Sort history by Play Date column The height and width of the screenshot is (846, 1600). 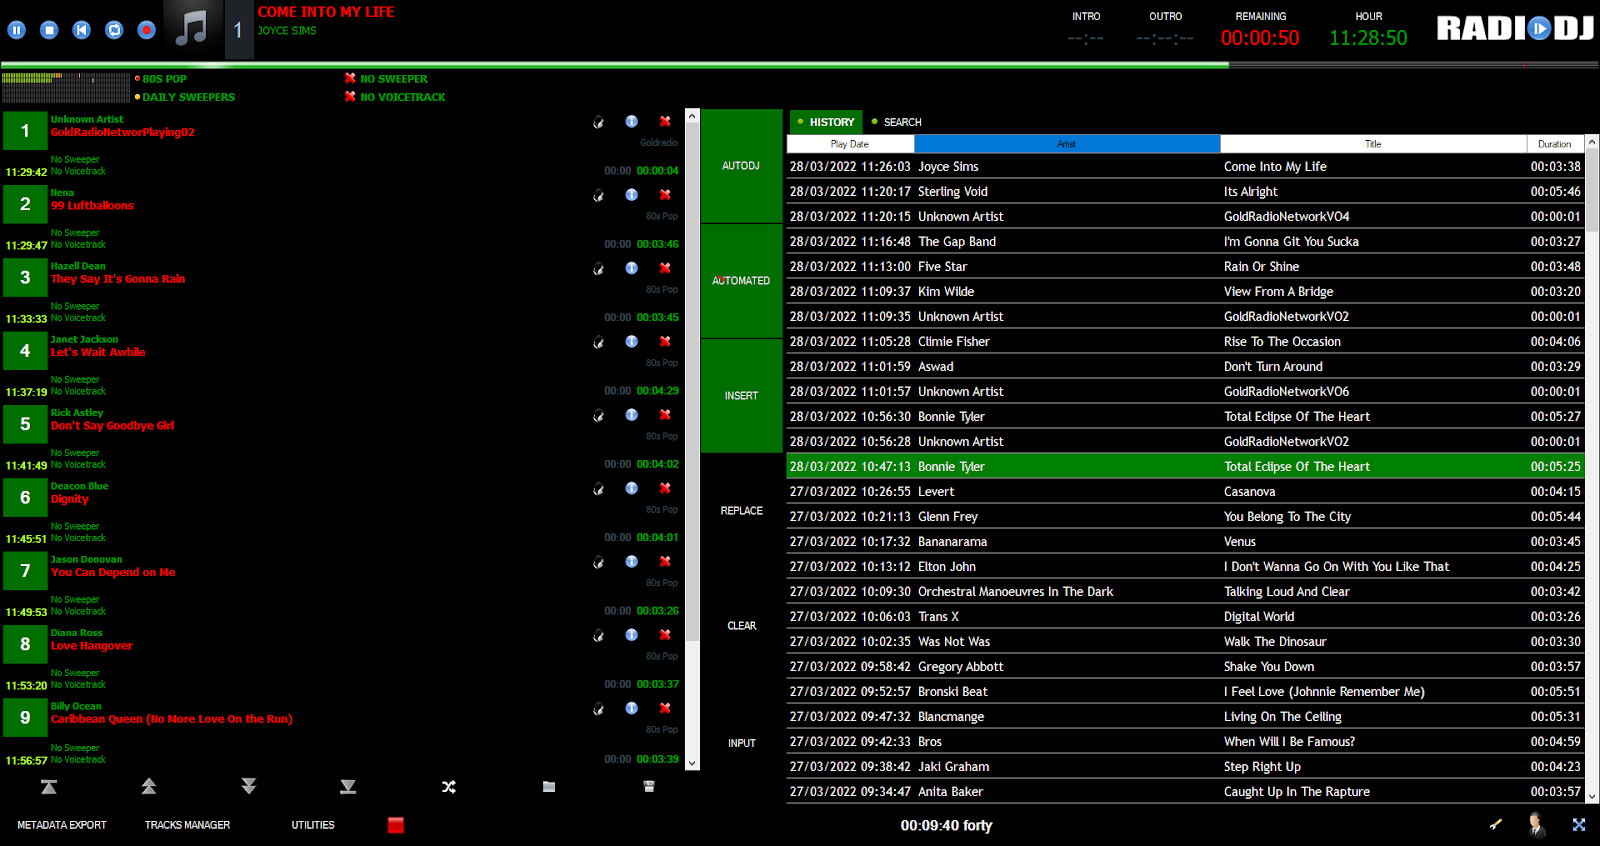[850, 144]
